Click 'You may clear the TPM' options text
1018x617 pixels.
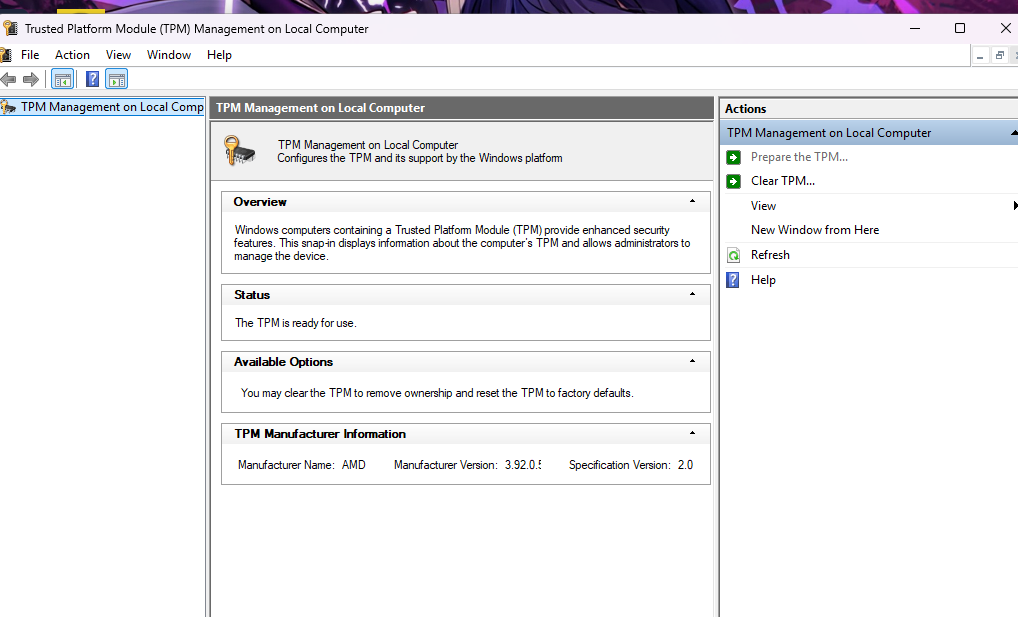click(x=437, y=393)
